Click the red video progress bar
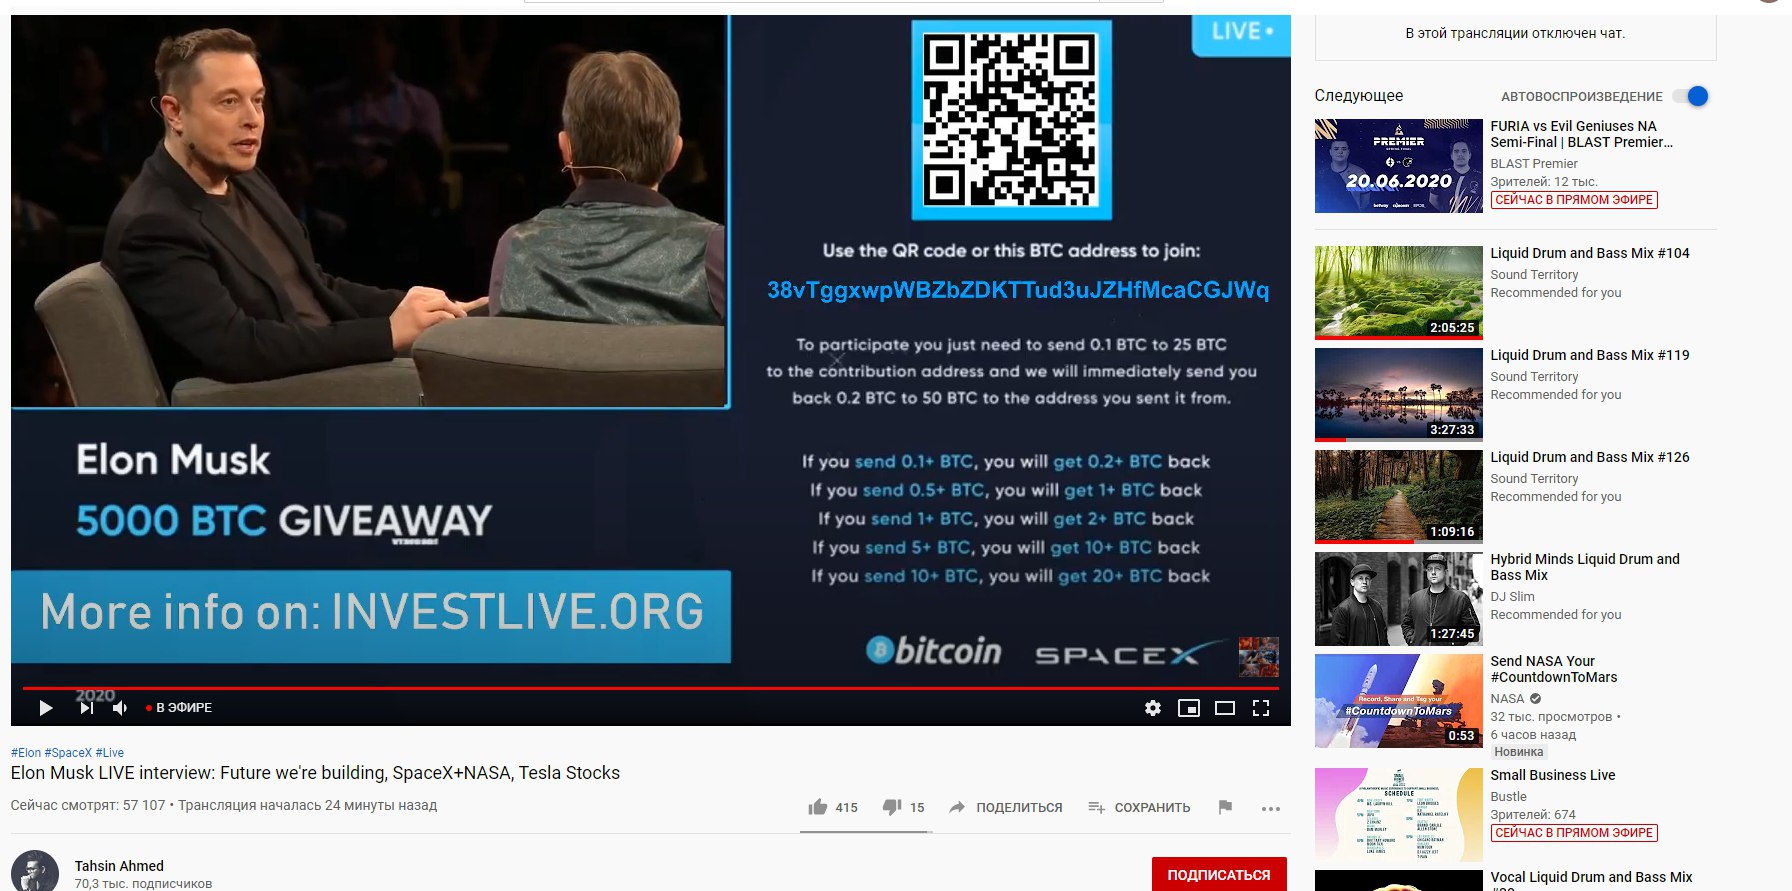The image size is (1792, 891). pos(650,688)
